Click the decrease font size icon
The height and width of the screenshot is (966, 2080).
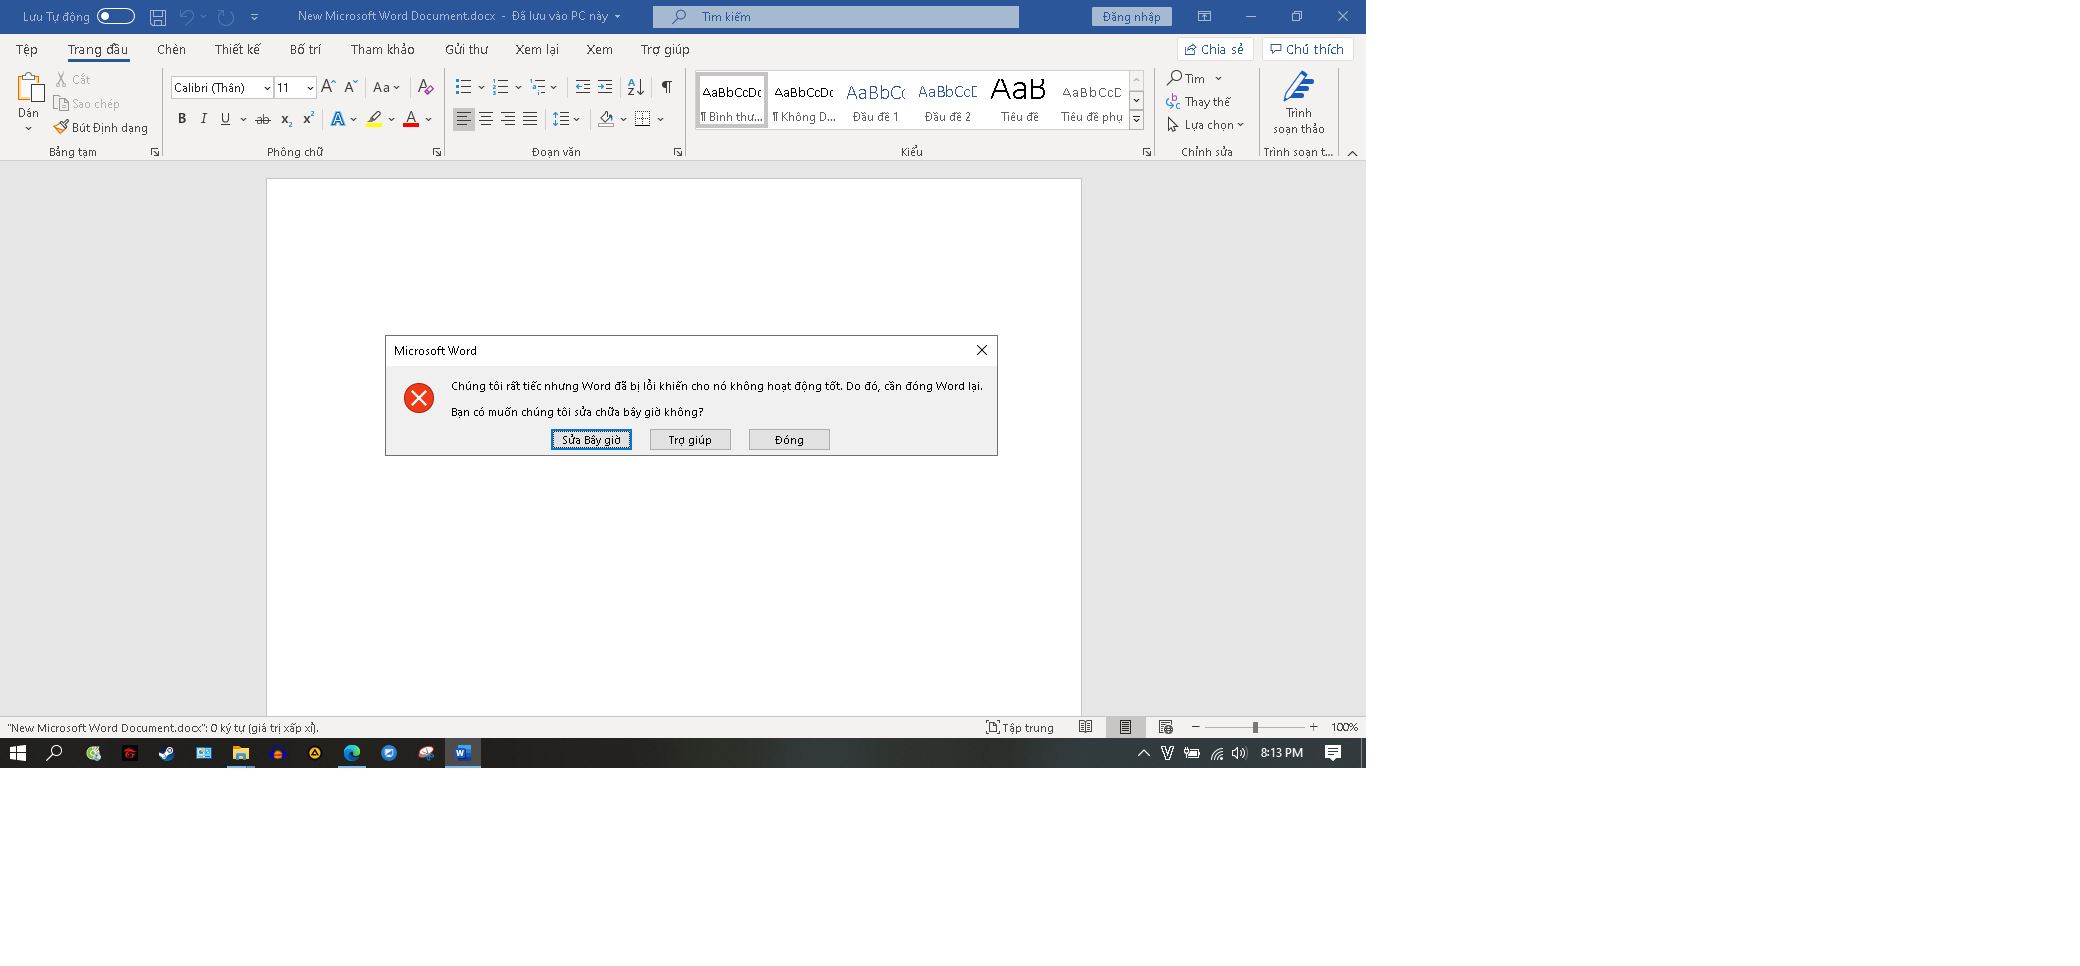click(350, 87)
